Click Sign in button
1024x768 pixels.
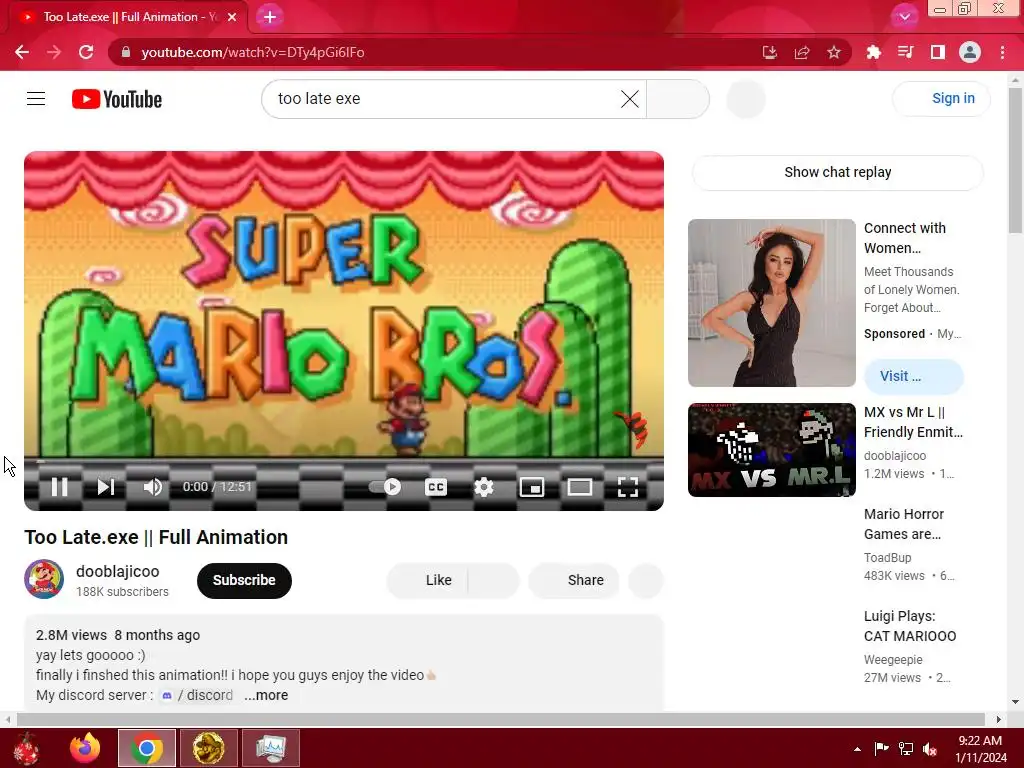pos(941,99)
